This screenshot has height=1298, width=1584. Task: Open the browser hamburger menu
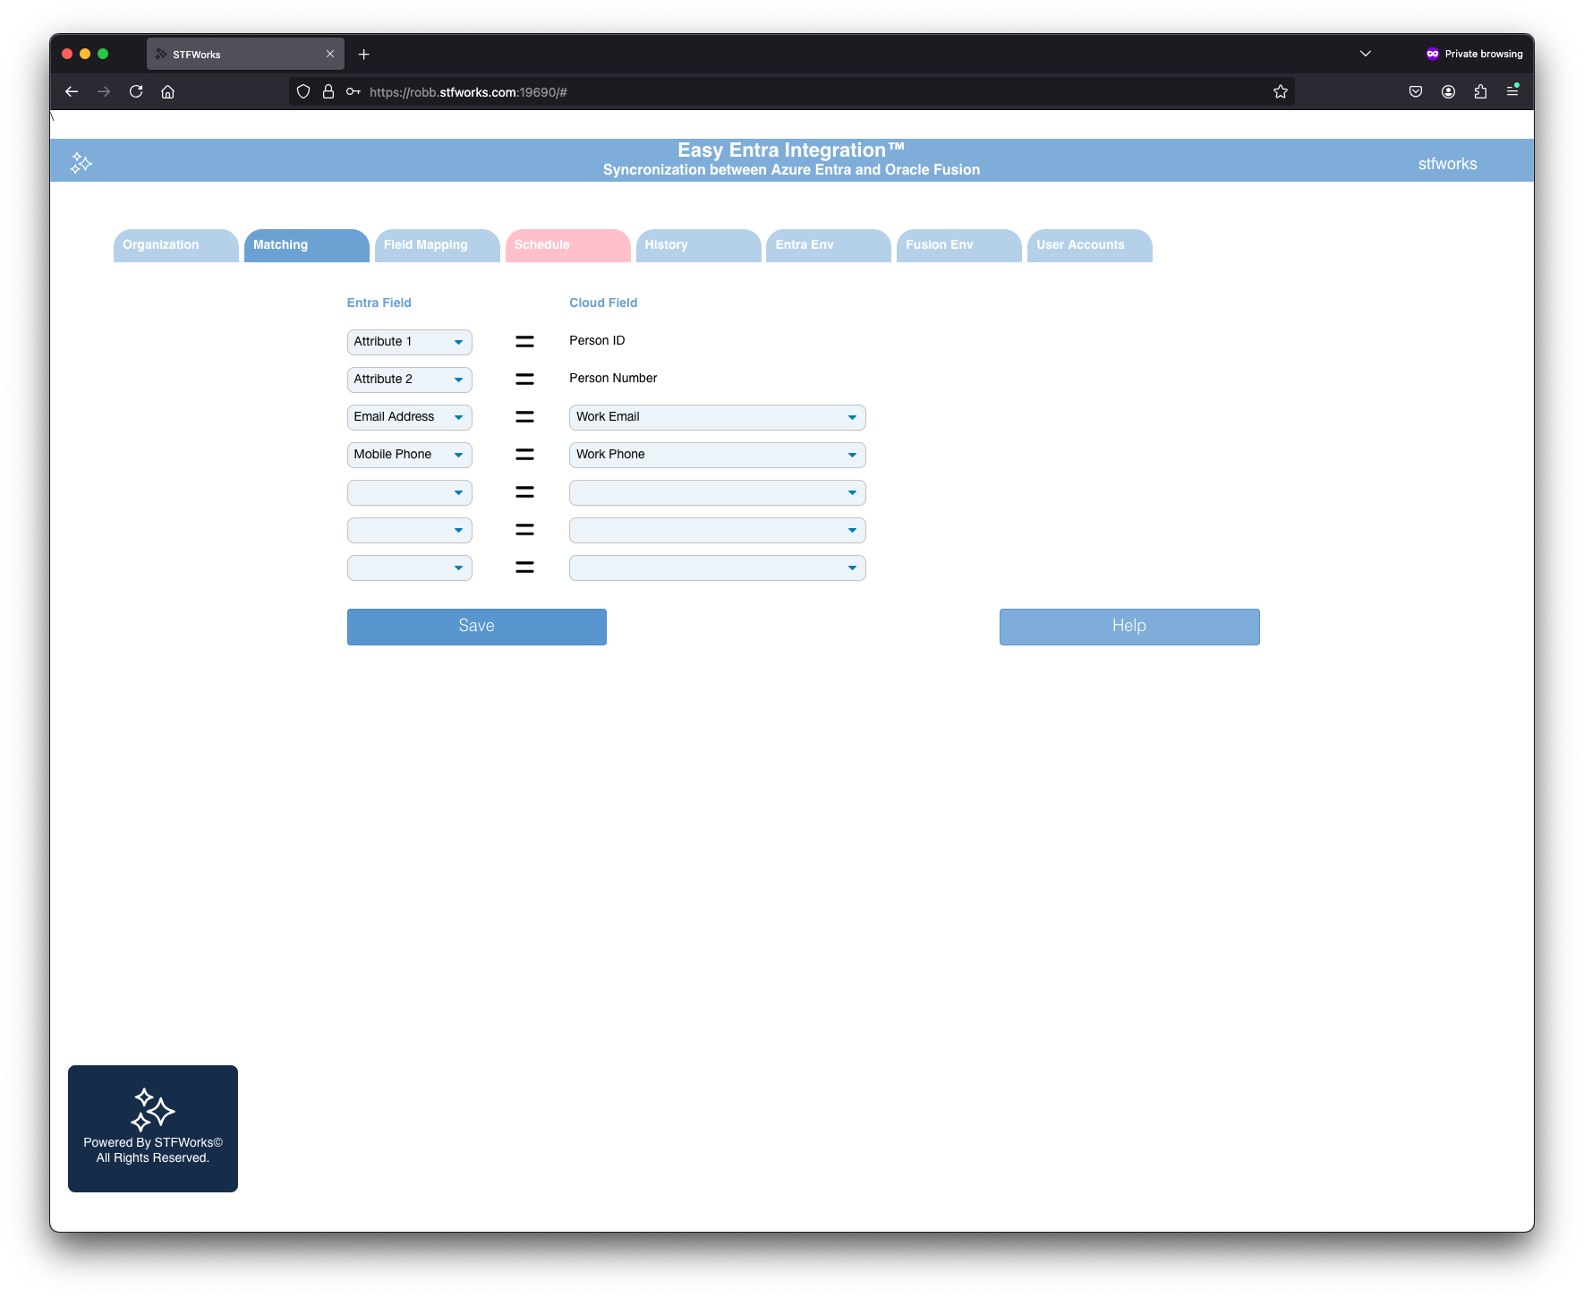coord(1512,92)
